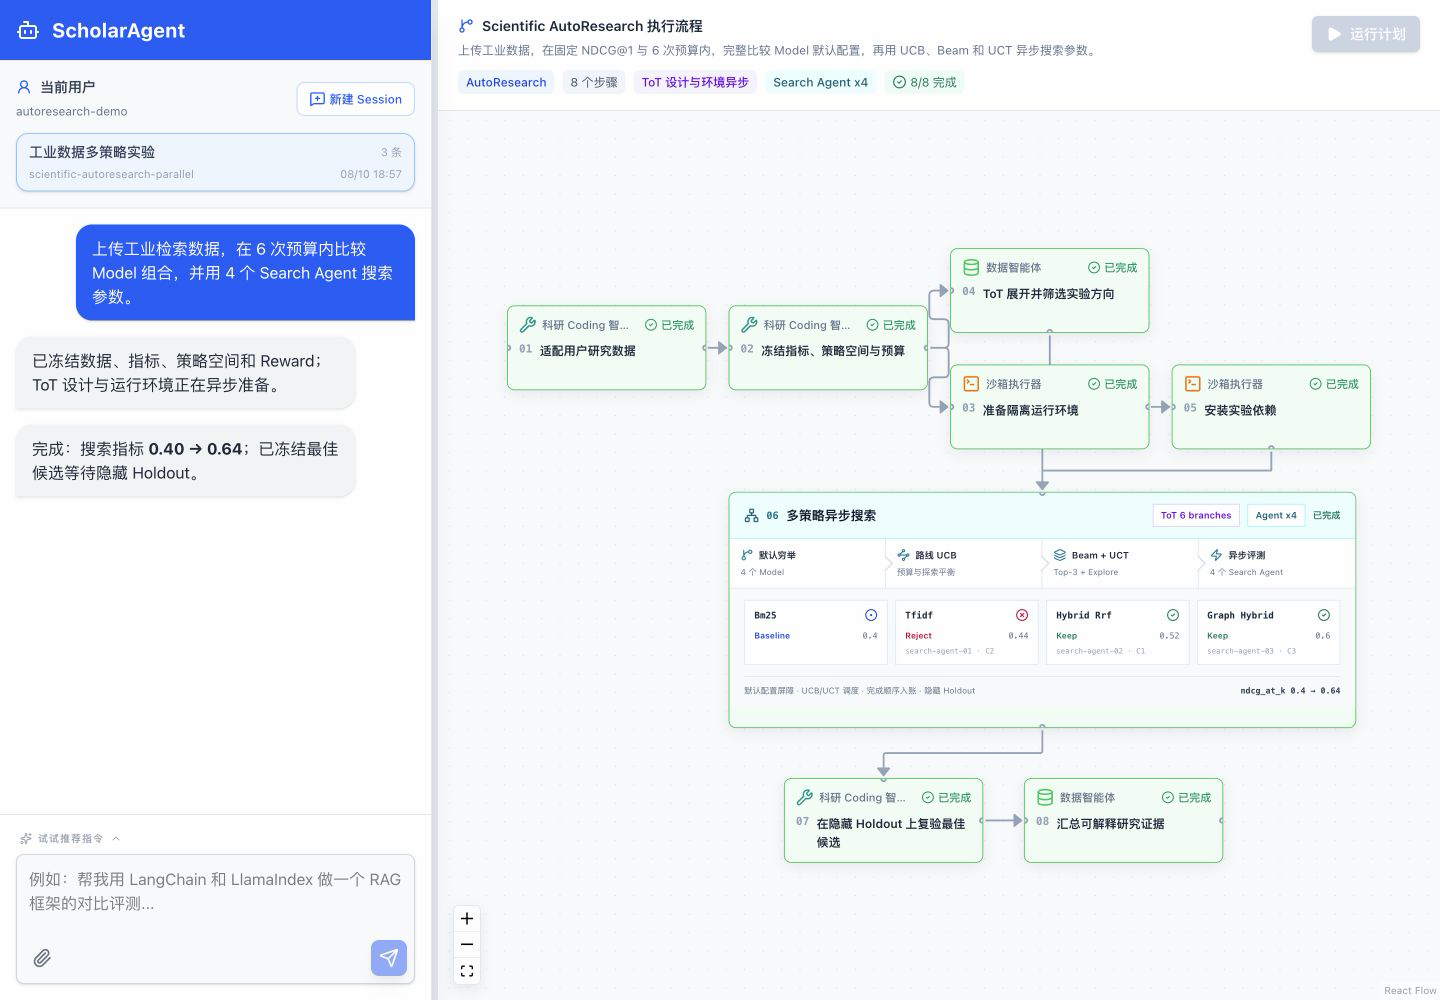Select node 05 安装实验依赖
This screenshot has height=1000, width=1440.
[1271, 407]
